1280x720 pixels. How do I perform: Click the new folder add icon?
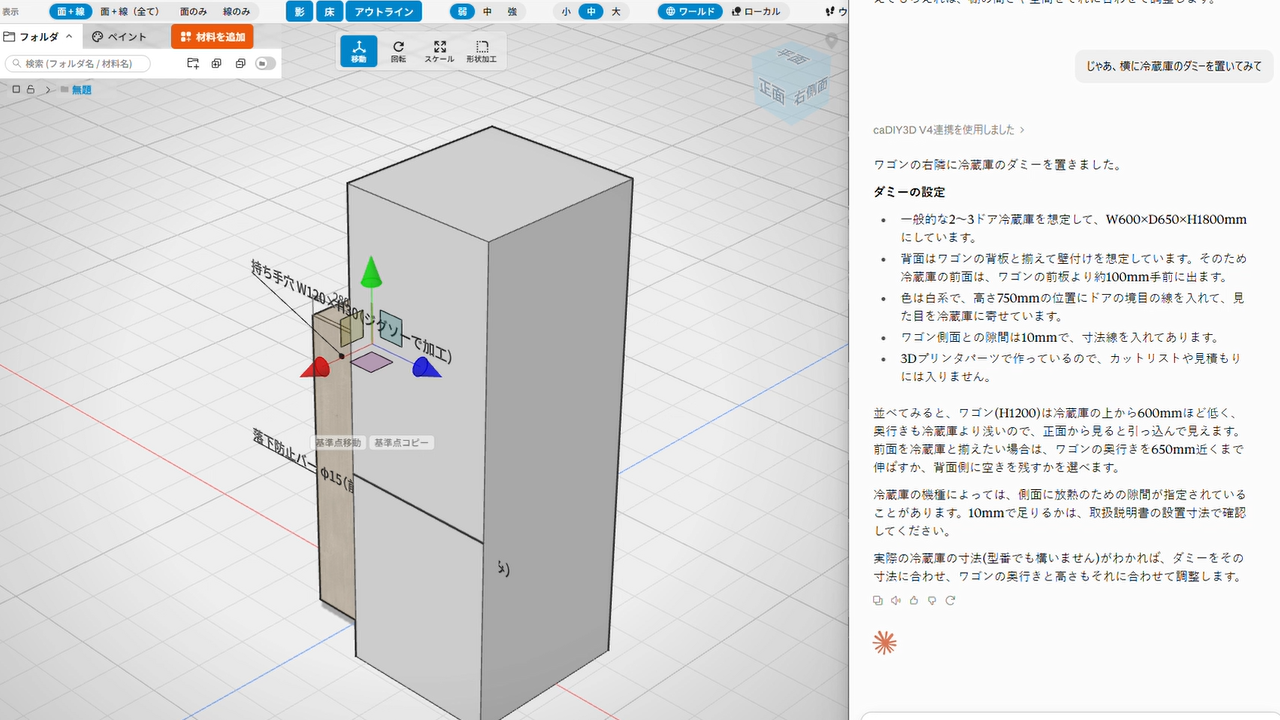193,63
